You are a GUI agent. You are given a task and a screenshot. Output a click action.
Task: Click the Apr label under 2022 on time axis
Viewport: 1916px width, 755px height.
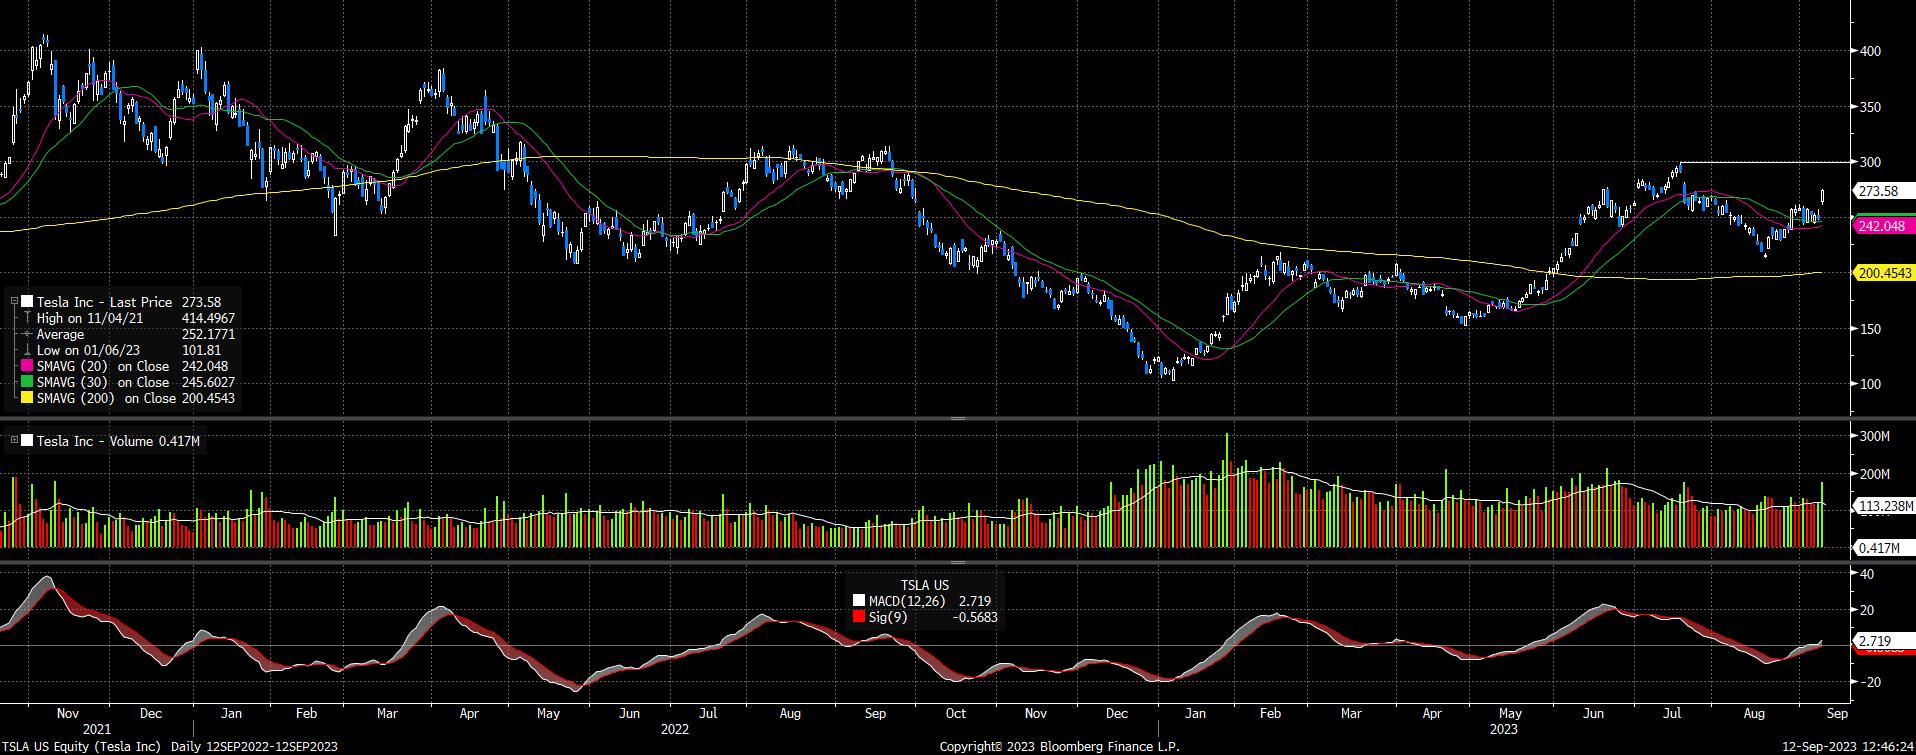click(x=468, y=714)
